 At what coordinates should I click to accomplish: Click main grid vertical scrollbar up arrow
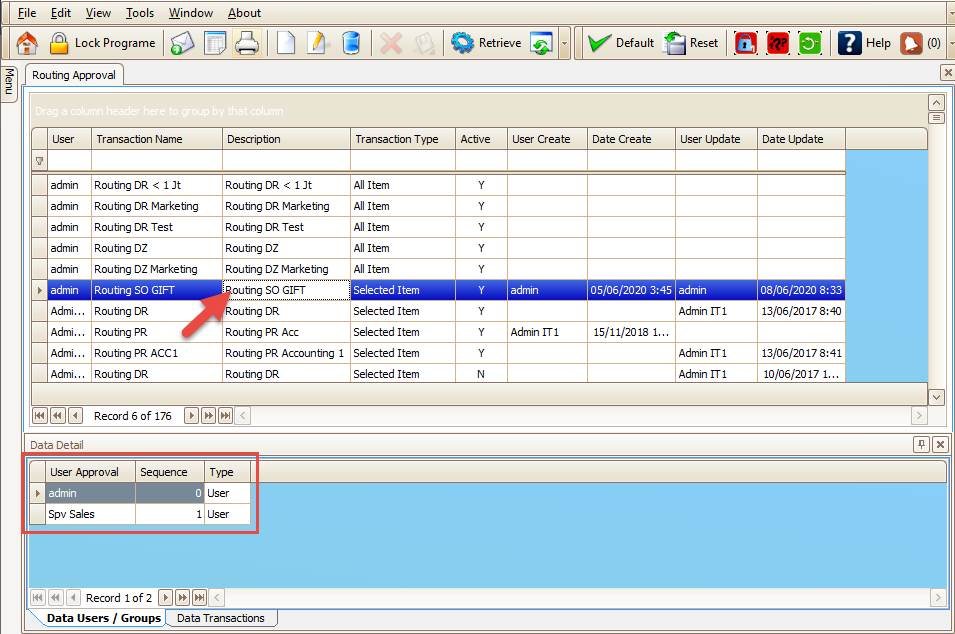click(x=936, y=102)
